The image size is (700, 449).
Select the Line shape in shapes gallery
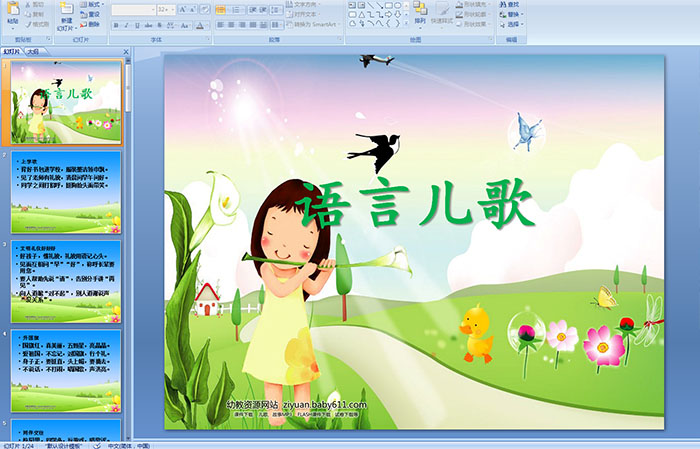point(371,5)
